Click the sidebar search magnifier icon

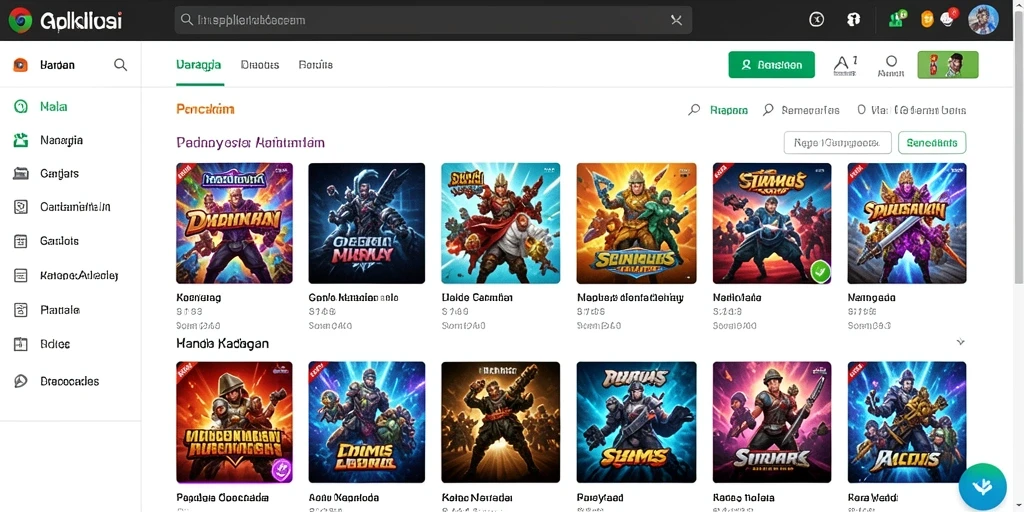(x=120, y=65)
